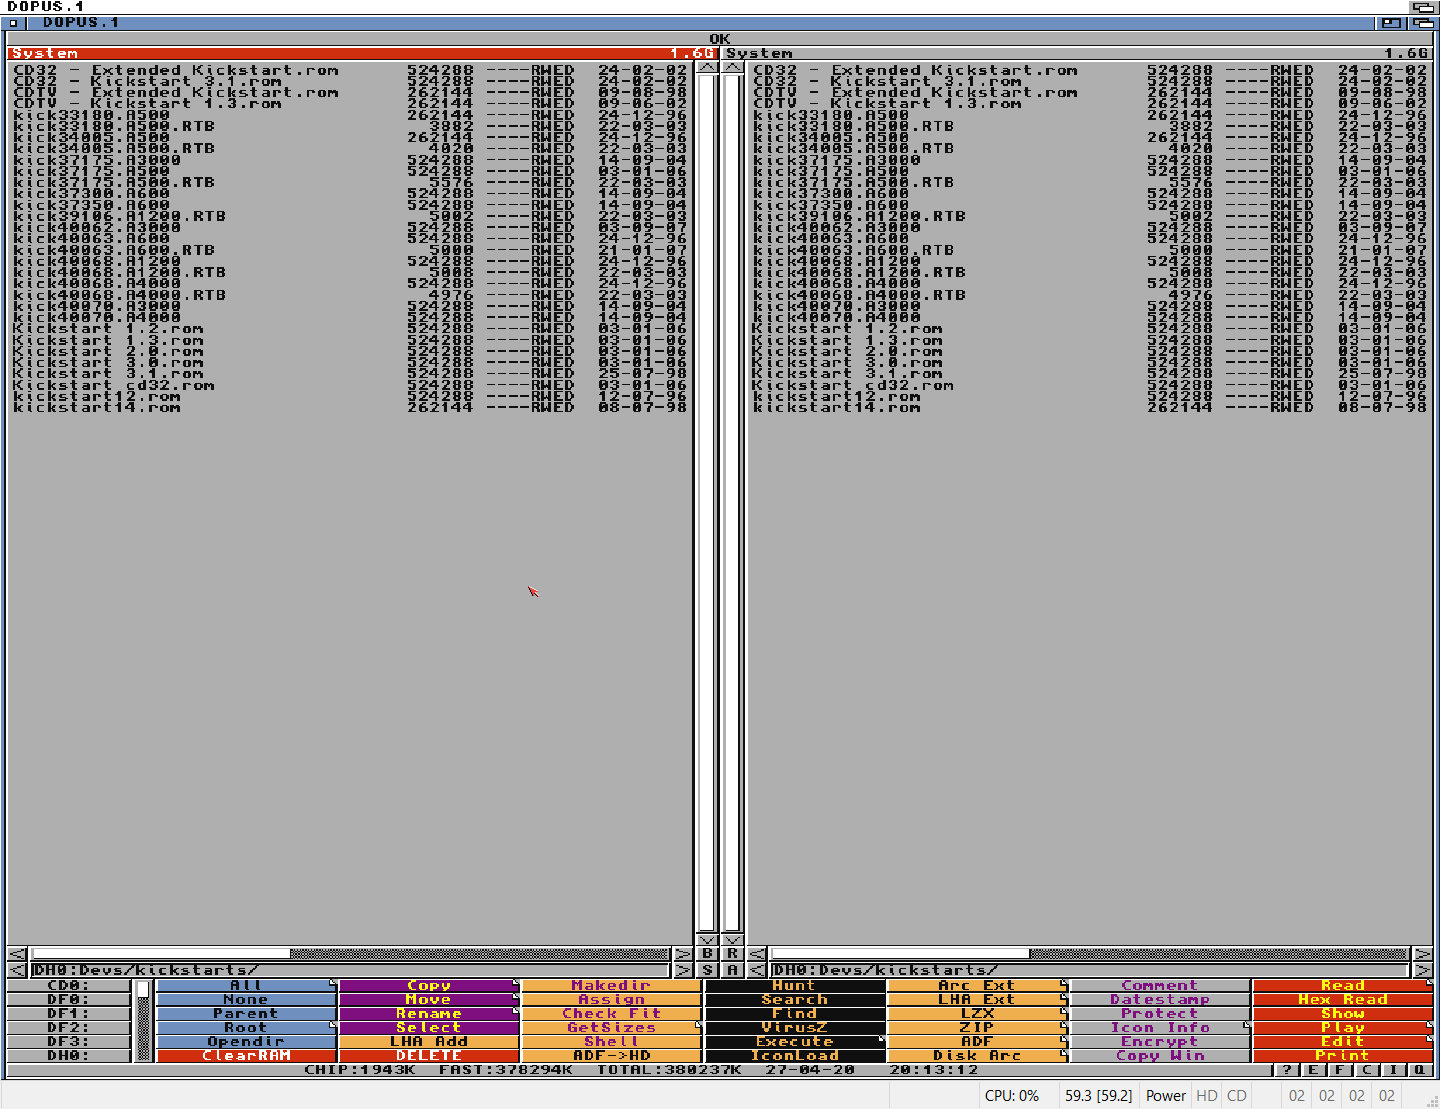
Task: Click the E error help gadget
Action: point(1313,1070)
